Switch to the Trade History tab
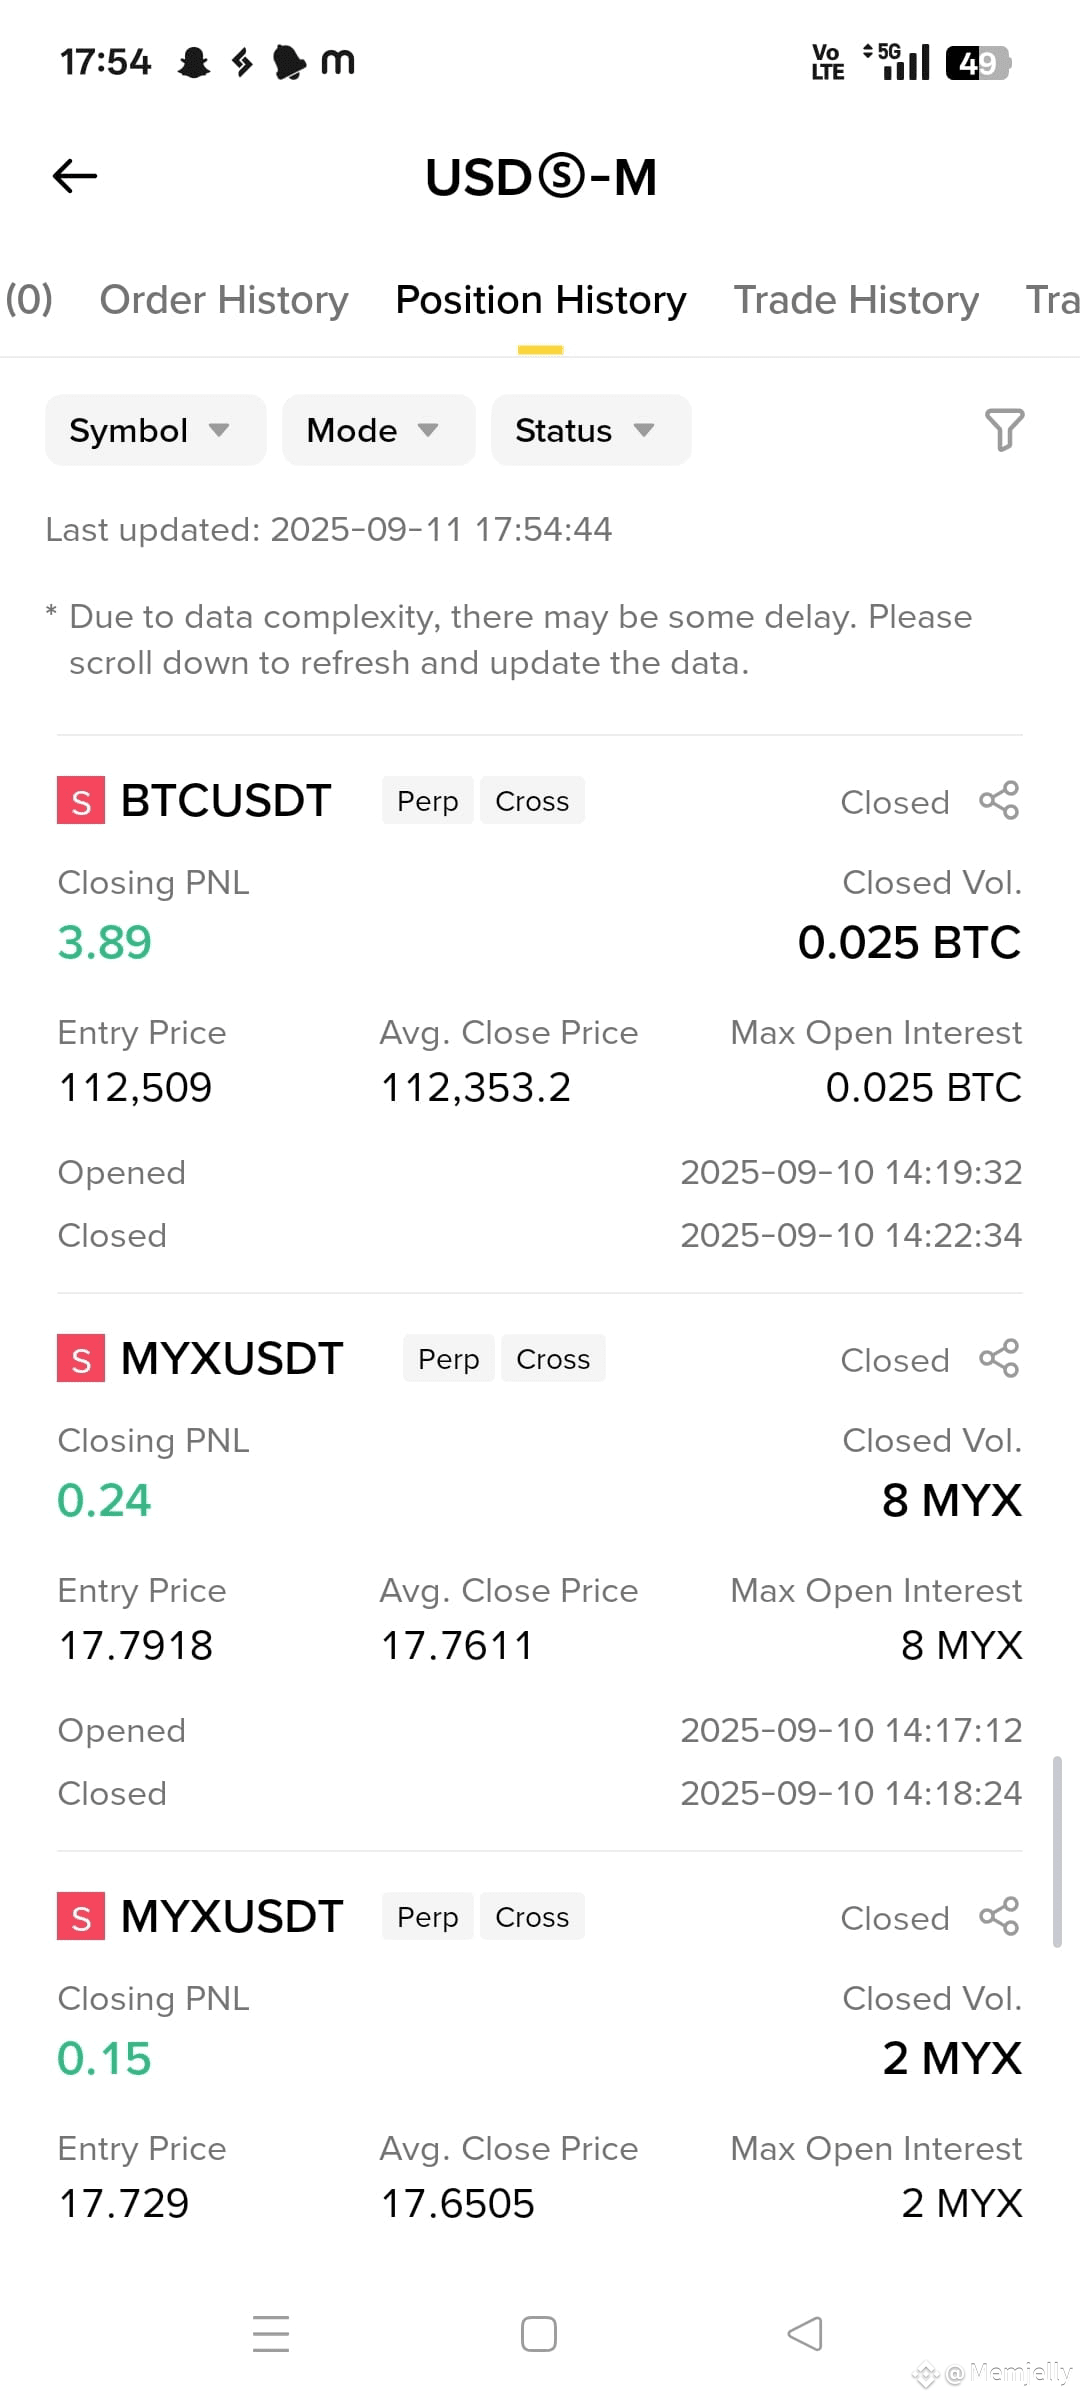Viewport: 1080px width, 2400px height. click(x=856, y=300)
